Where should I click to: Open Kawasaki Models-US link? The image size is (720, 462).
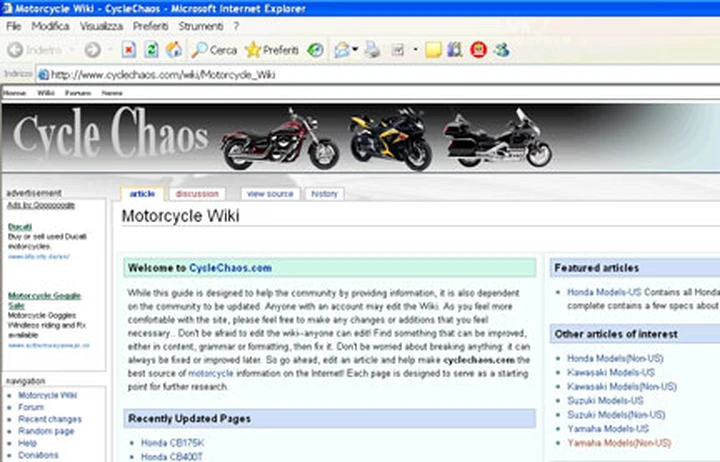(611, 372)
